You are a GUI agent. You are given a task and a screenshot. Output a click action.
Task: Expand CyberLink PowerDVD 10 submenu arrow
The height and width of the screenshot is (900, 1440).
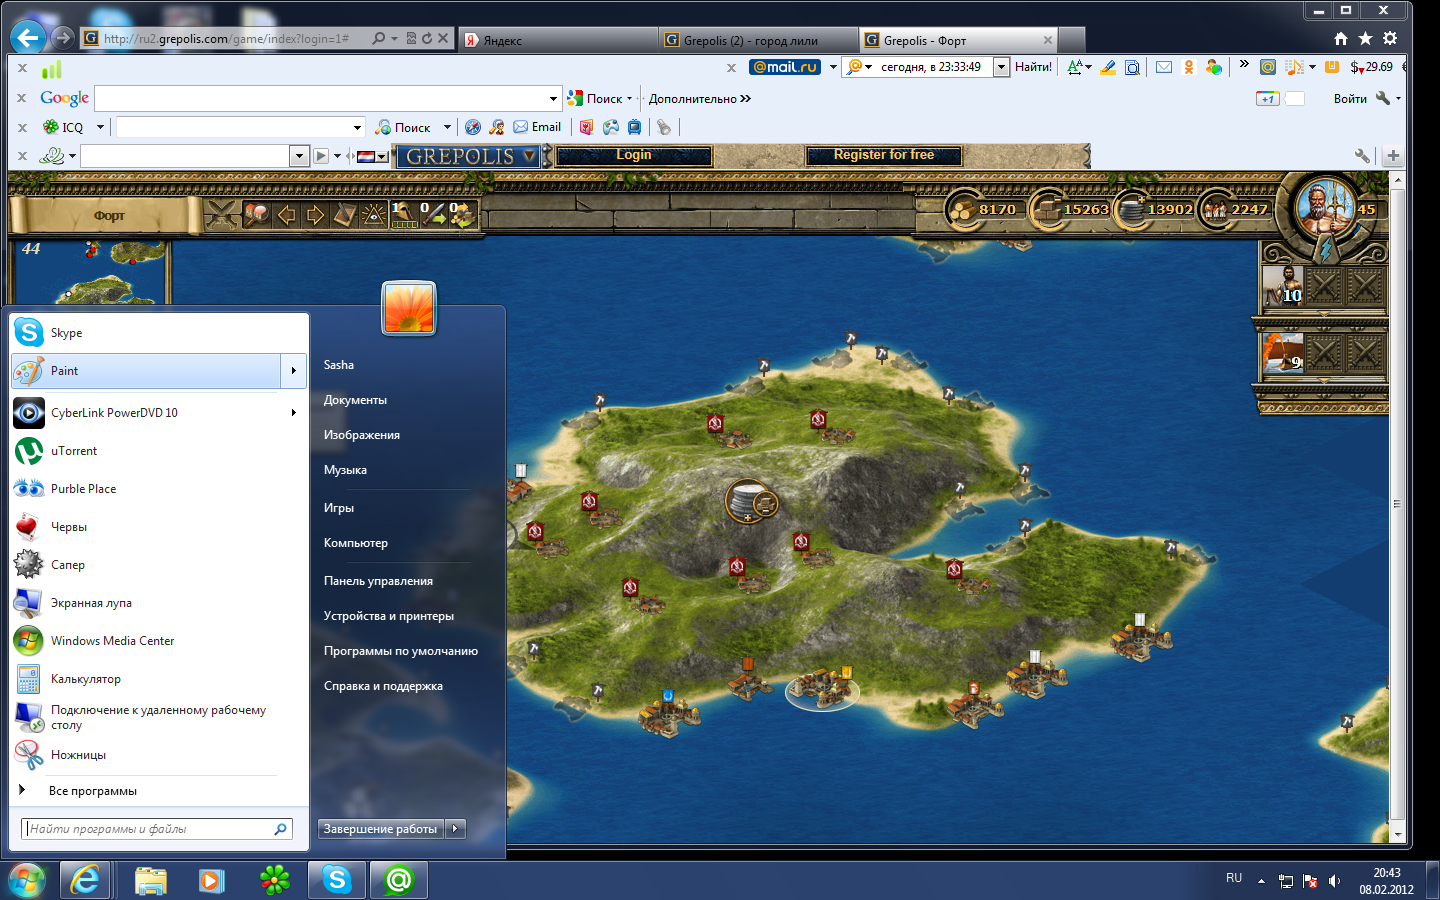point(294,413)
